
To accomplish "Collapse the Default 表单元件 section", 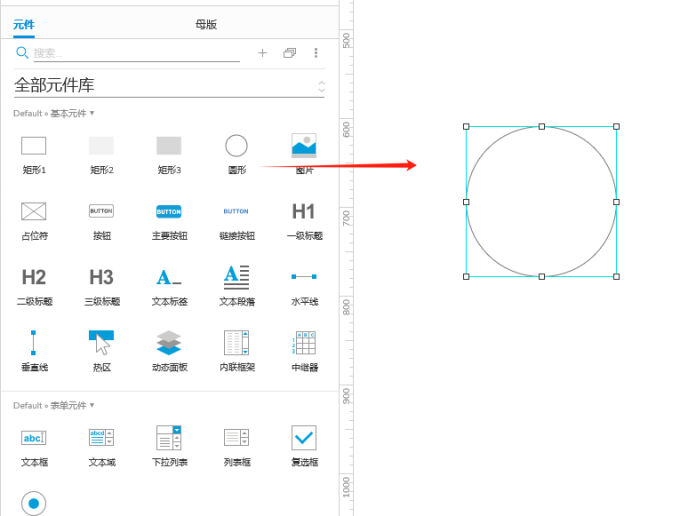I will tap(54, 406).
